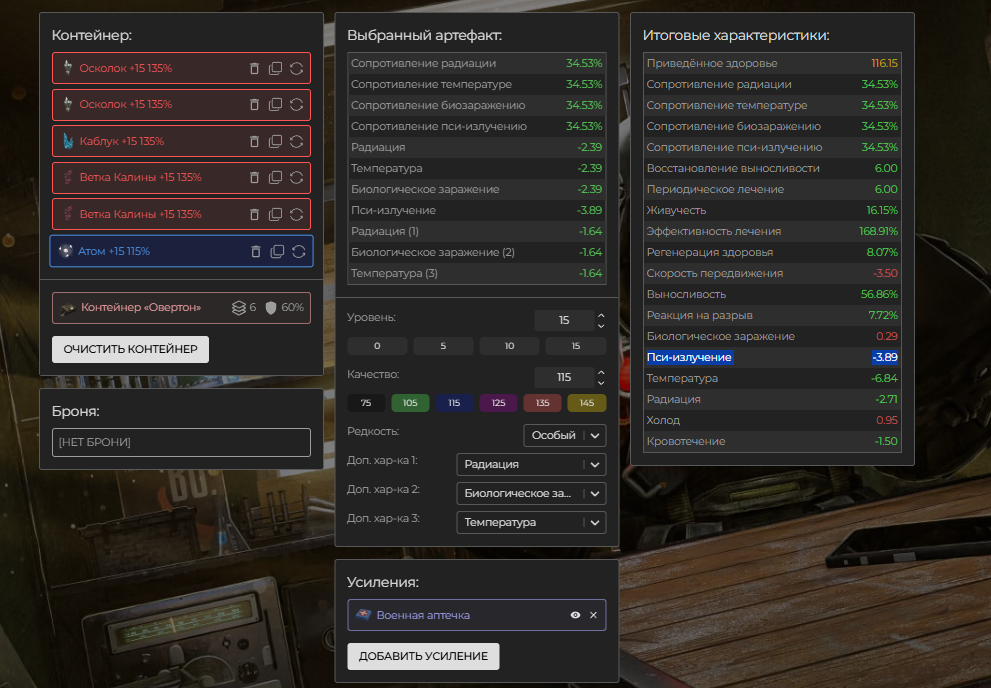The height and width of the screenshot is (688, 991).
Task: Select the Военная аптечка boost entry
Action: pos(477,615)
